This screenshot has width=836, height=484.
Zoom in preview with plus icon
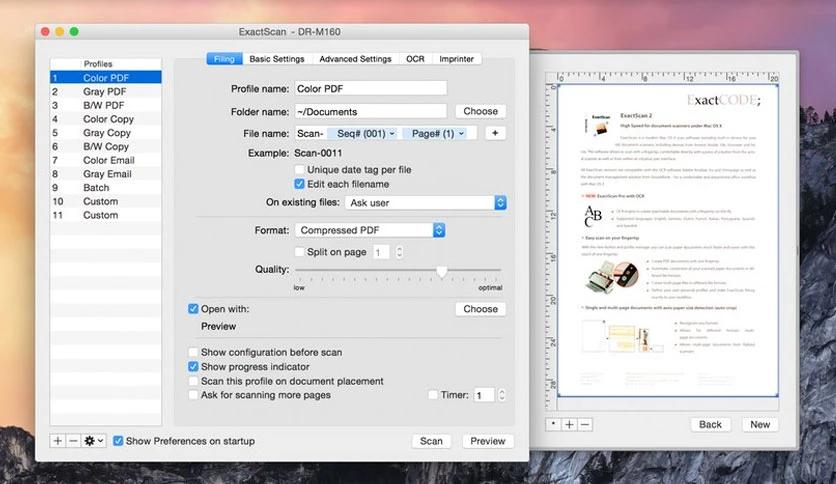click(569, 424)
